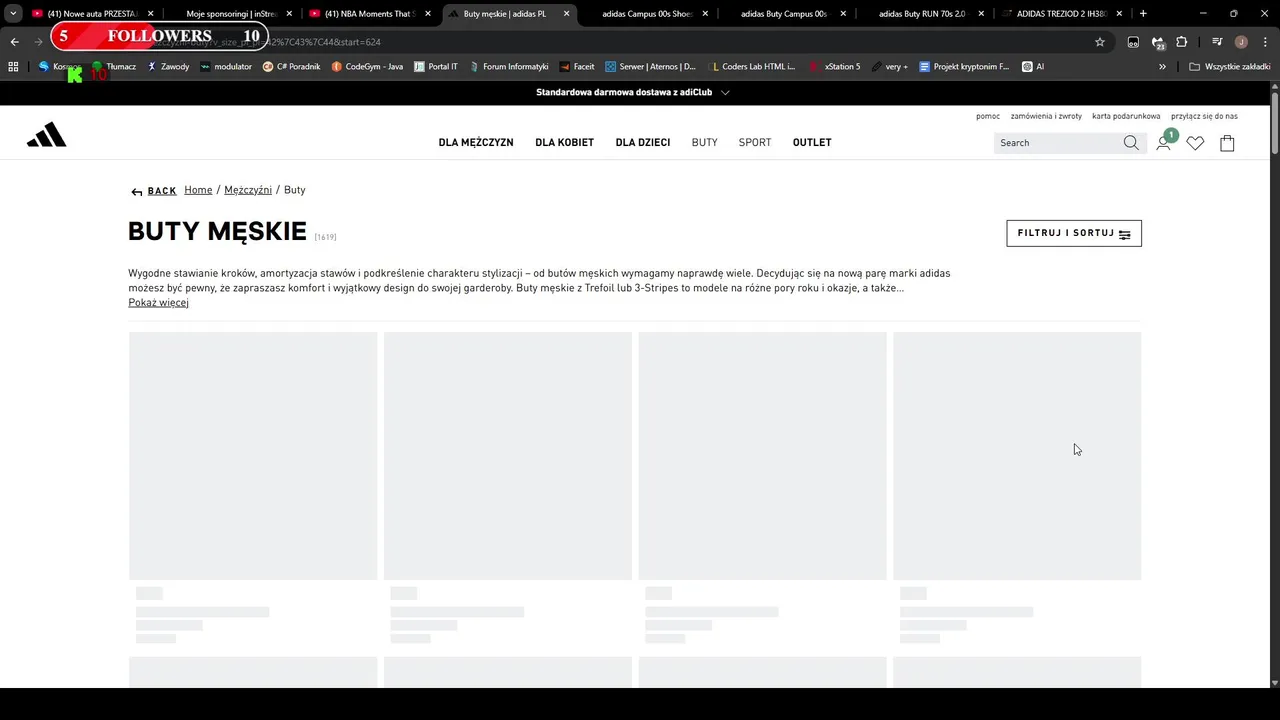Open the media control icon in toolbar
The height and width of the screenshot is (720, 1280).
pyautogui.click(x=1217, y=42)
